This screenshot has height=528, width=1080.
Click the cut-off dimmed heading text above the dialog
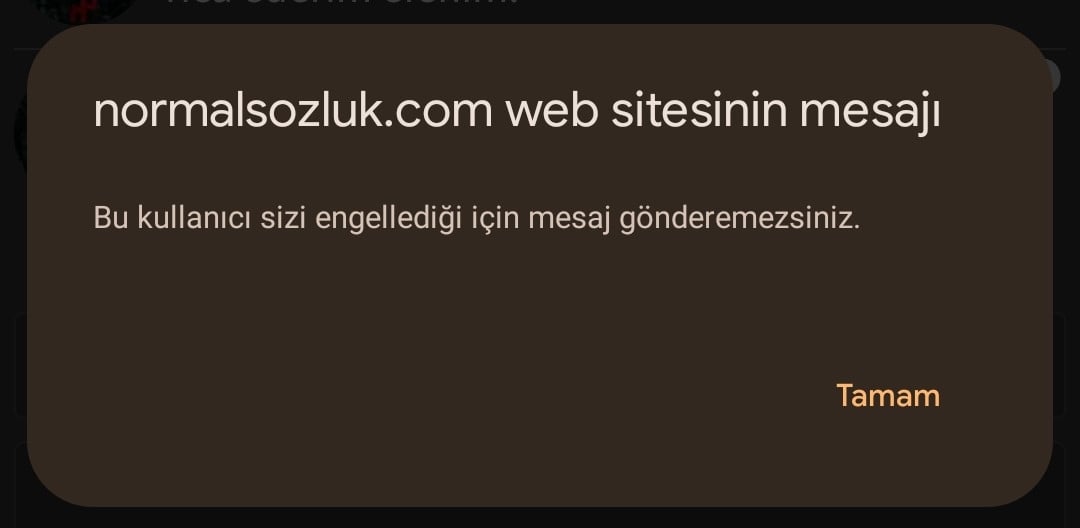point(342,3)
